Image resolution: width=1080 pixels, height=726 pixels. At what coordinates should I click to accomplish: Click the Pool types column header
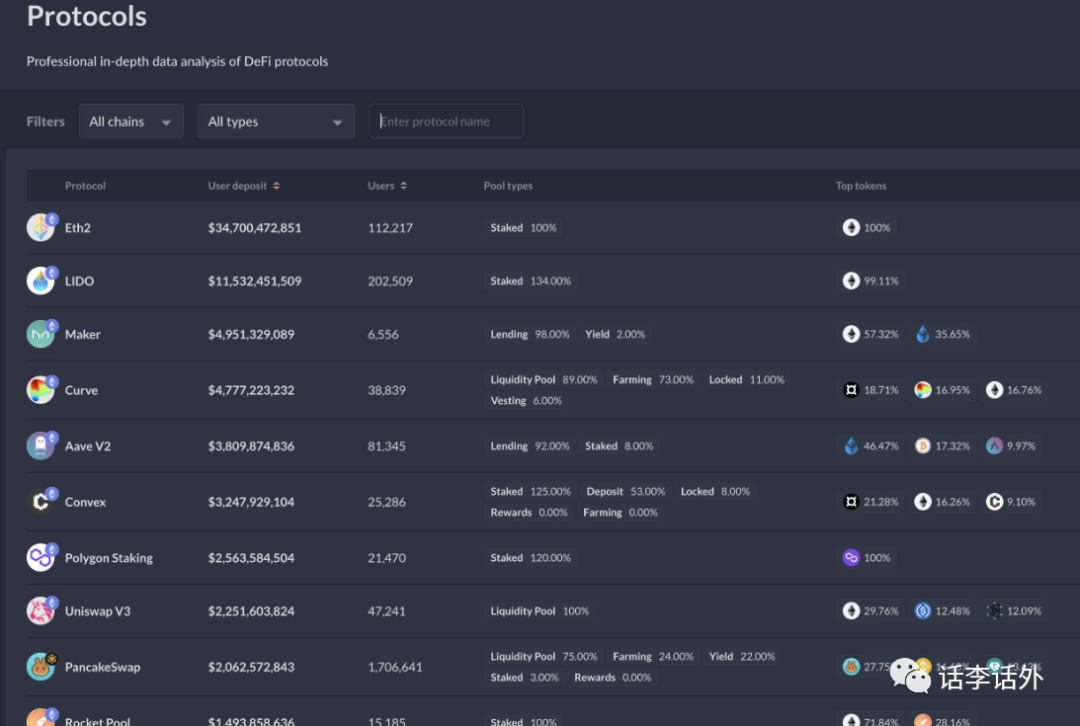[x=508, y=186]
